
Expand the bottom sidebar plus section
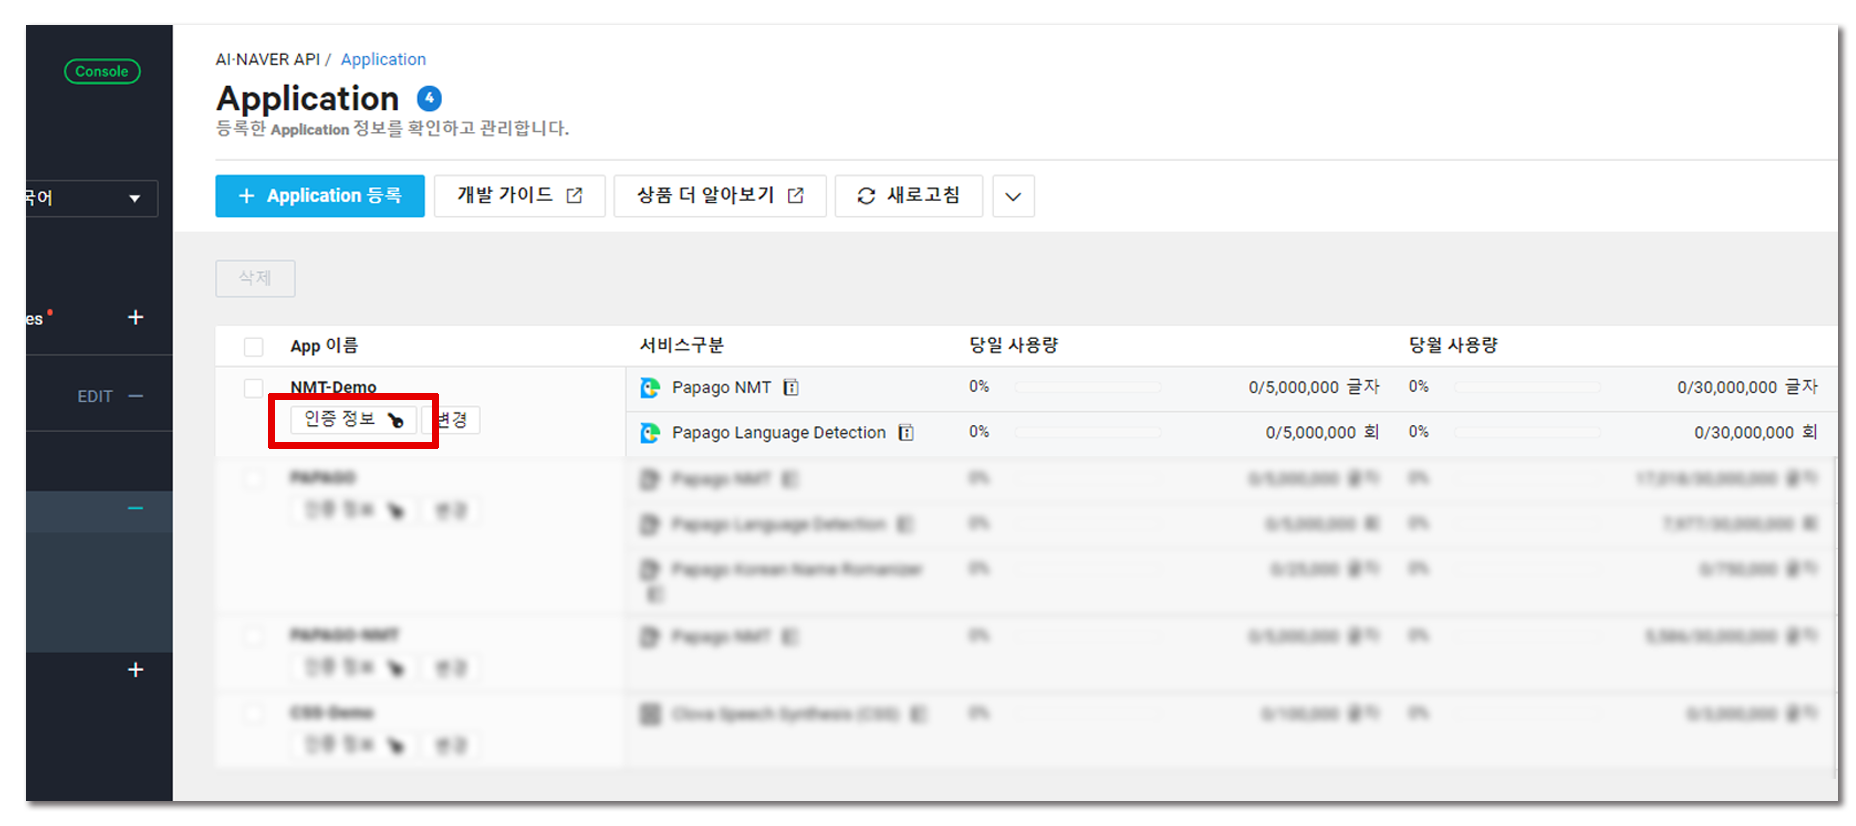coord(136,670)
